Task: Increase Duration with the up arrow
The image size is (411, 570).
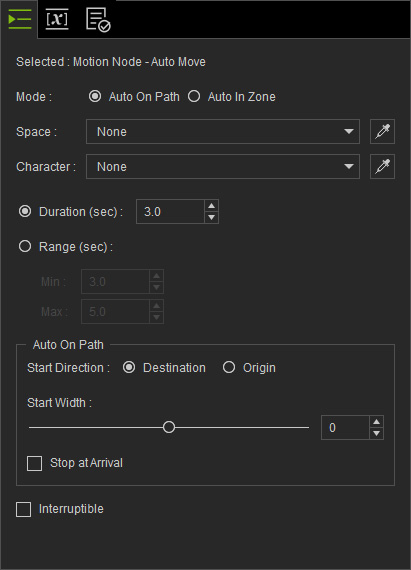Action: click(x=211, y=206)
